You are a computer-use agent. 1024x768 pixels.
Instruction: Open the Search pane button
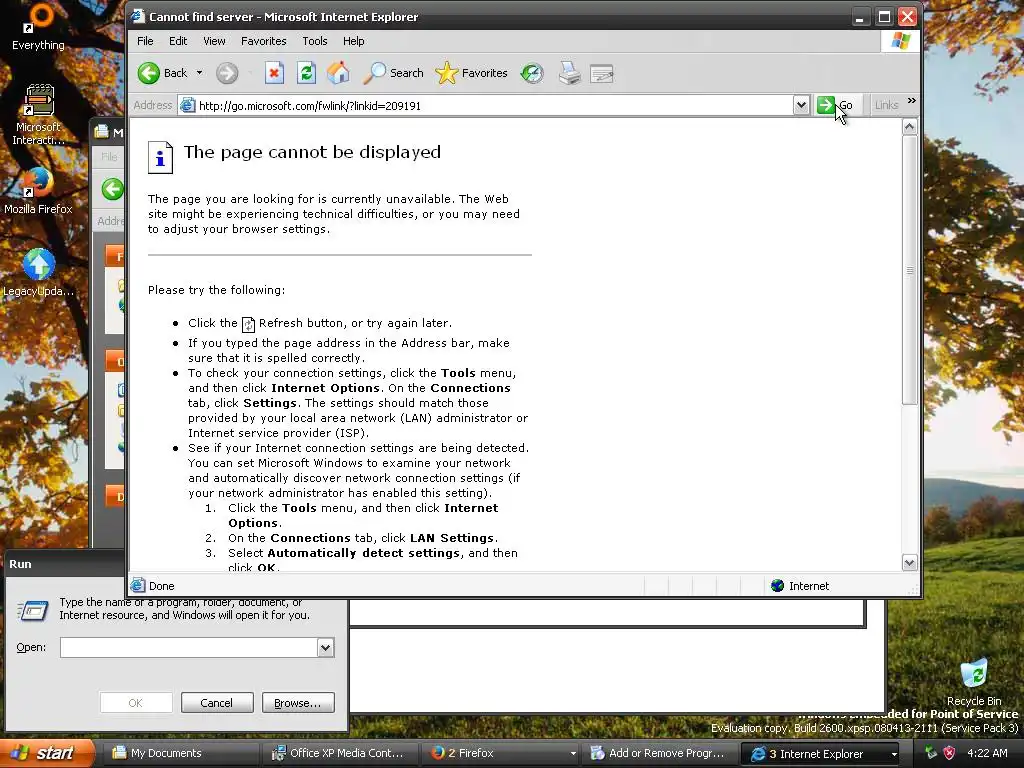[x=393, y=73]
